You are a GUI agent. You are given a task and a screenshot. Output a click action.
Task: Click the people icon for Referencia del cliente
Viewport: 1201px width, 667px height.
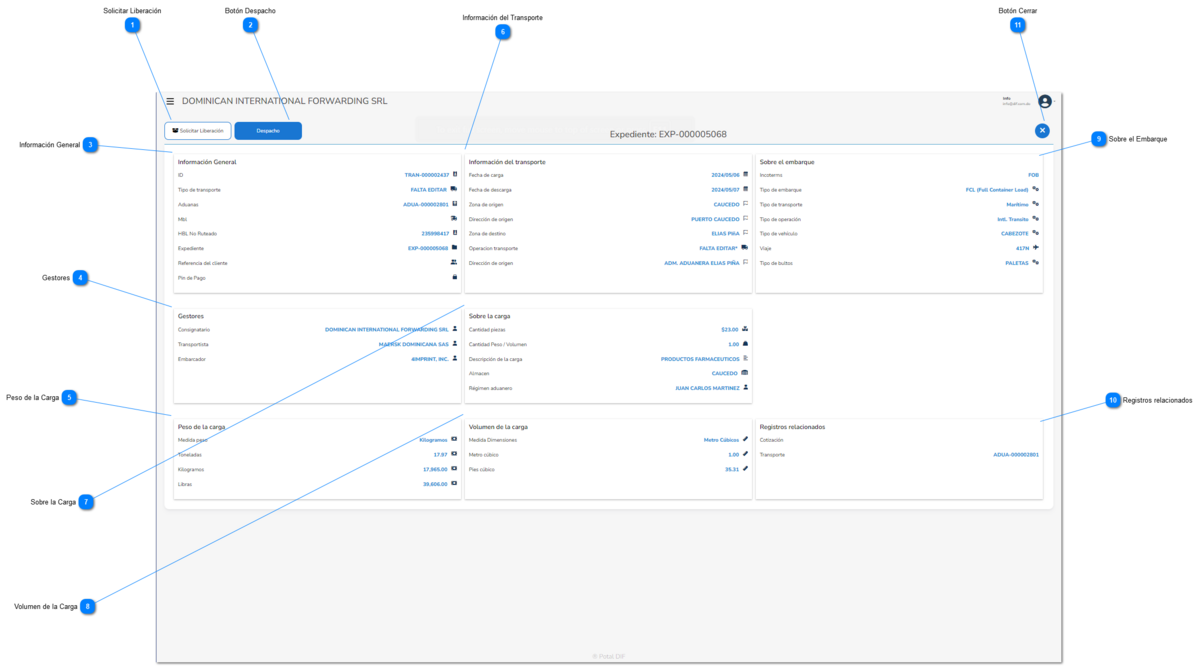pos(454,262)
